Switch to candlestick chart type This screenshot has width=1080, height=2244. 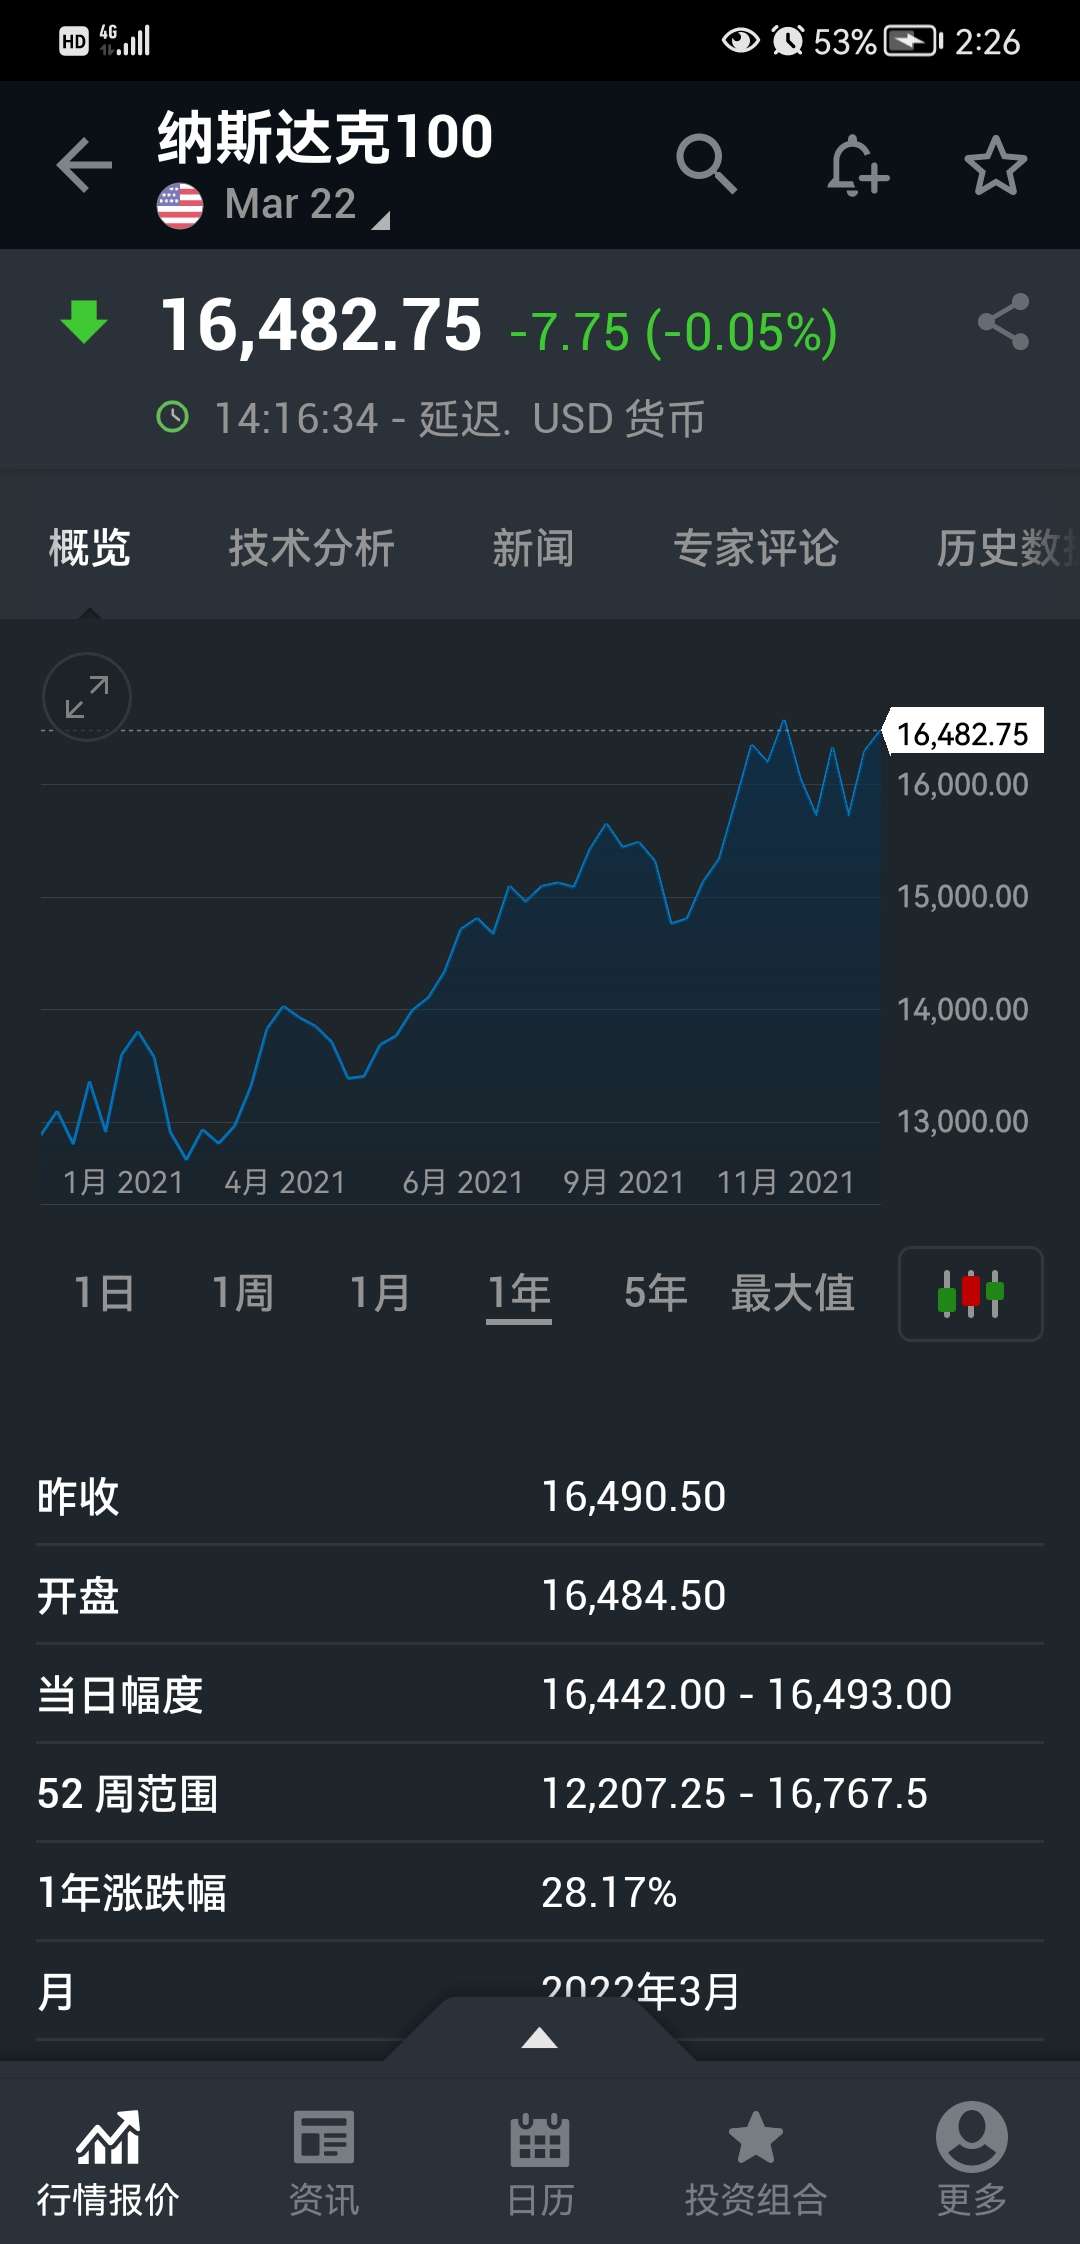click(970, 1293)
